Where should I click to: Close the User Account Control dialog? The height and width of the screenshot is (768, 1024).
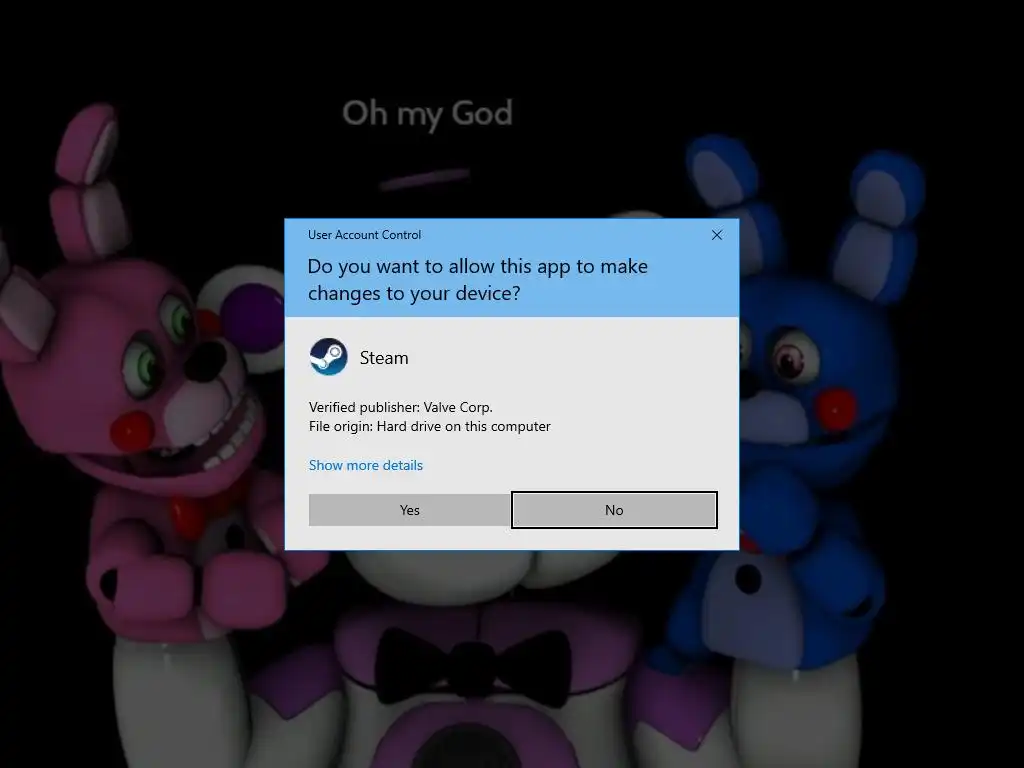[716, 235]
